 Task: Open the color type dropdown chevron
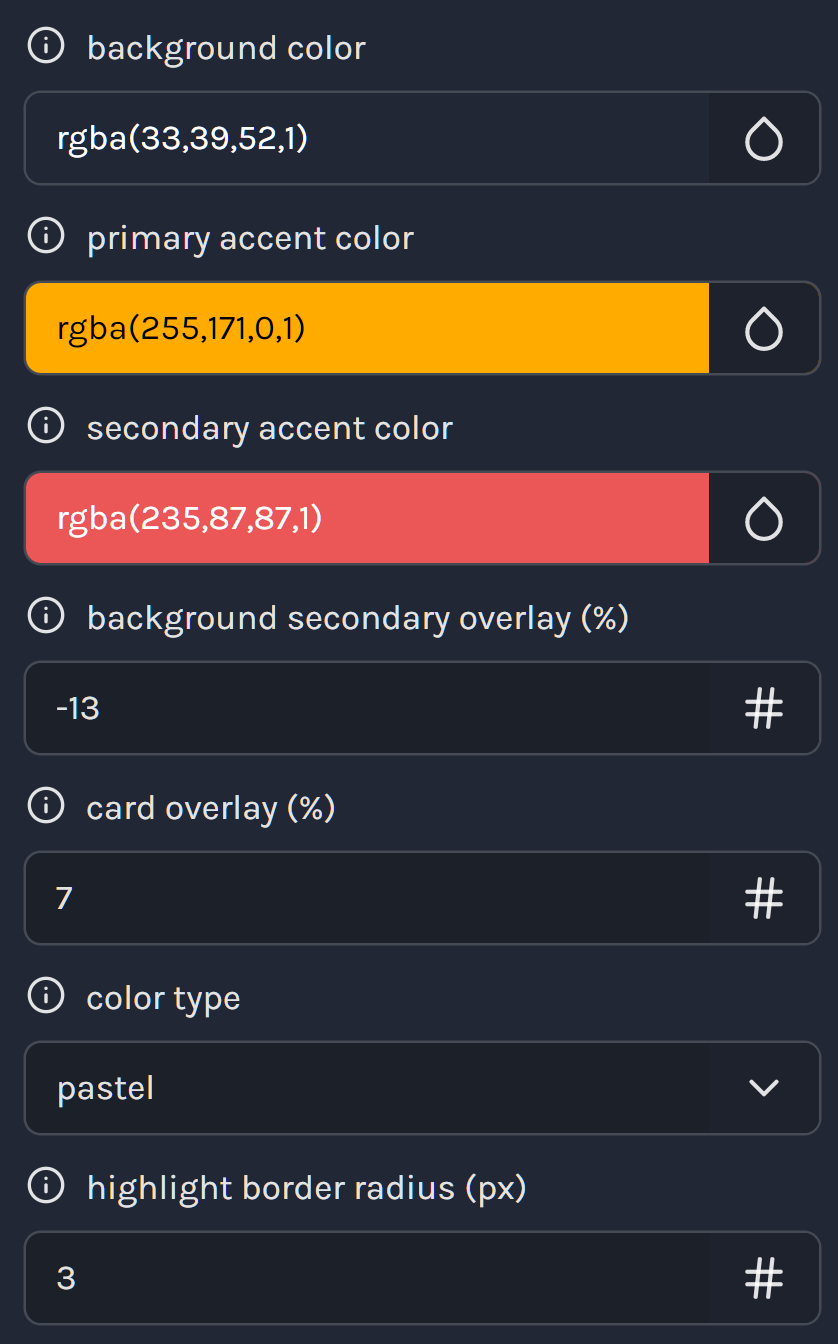click(x=764, y=1088)
